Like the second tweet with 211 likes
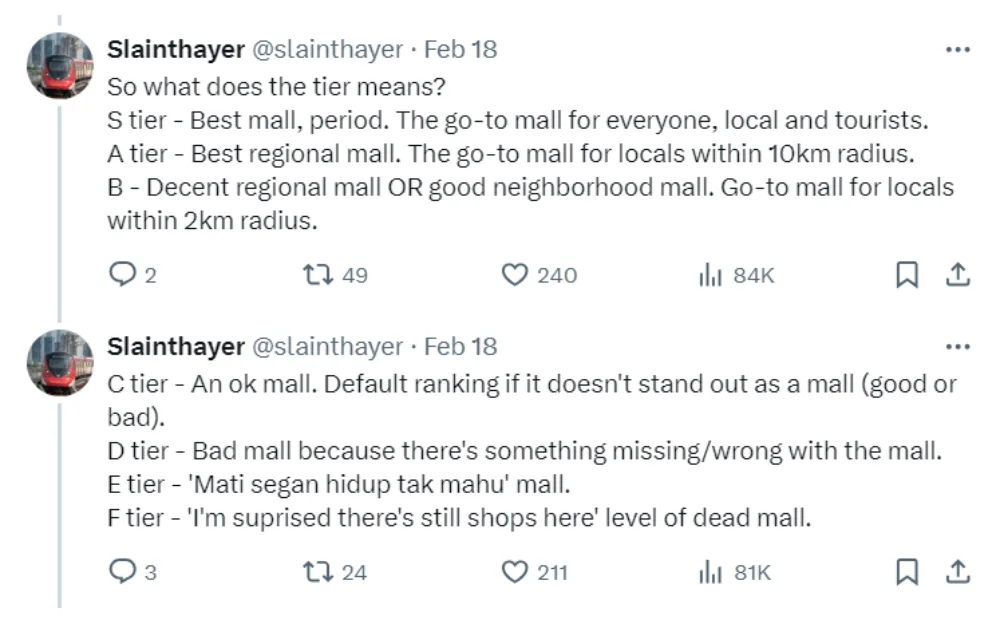Screen dimensions: 1000x623 point(514,572)
